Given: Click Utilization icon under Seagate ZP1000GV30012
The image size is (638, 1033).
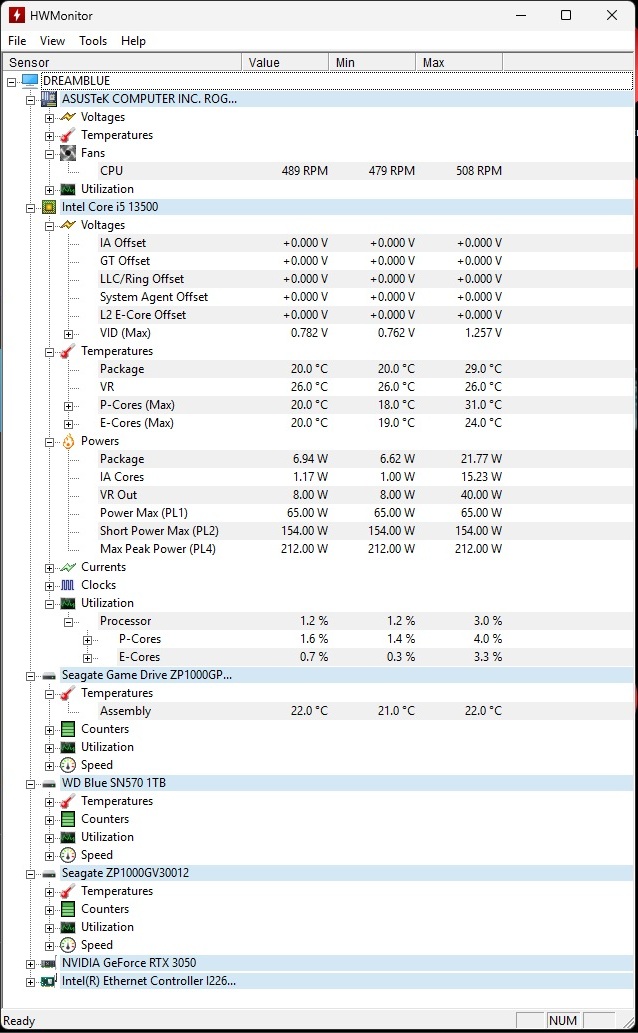Looking at the screenshot, I should 68,927.
